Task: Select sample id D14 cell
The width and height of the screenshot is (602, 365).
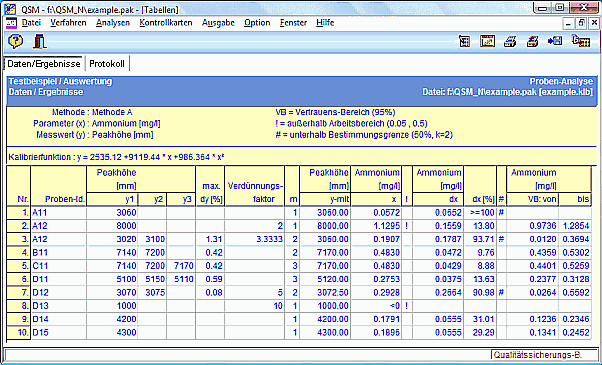Action: coord(58,319)
